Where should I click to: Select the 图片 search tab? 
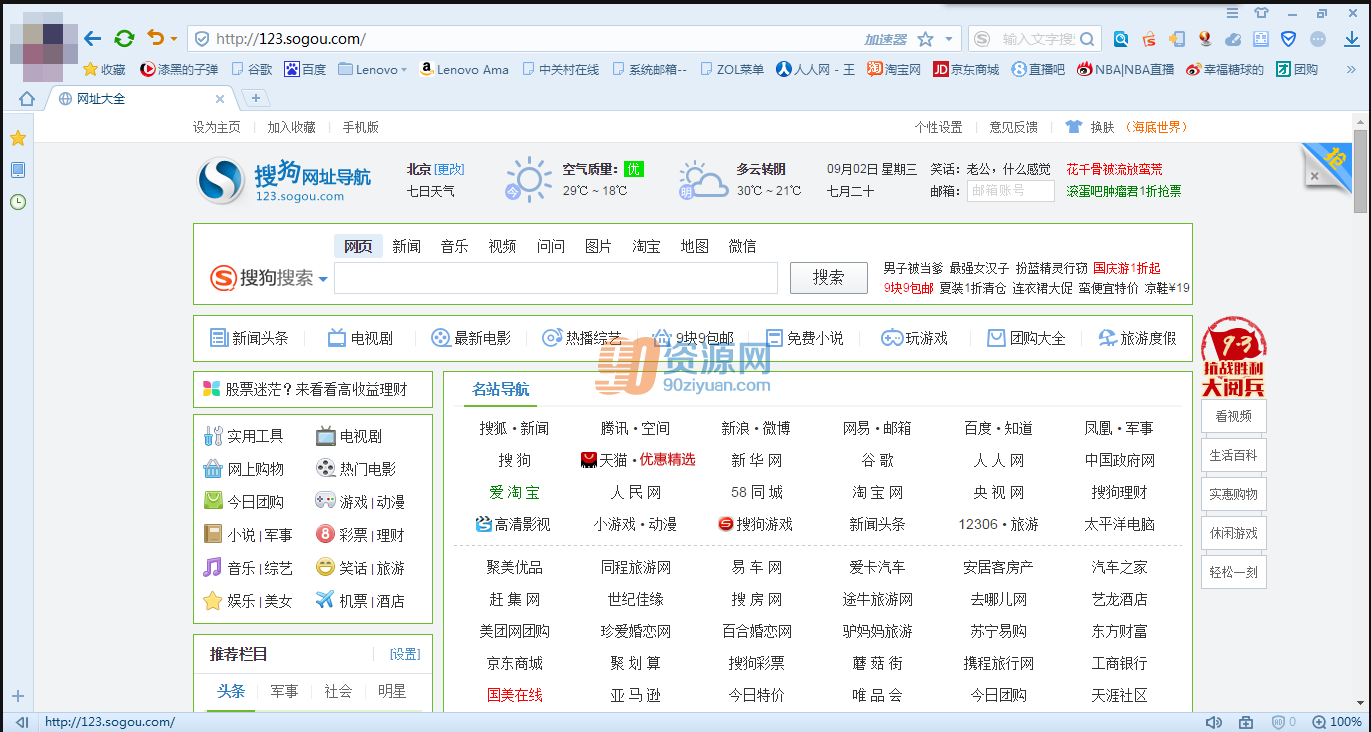pyautogui.click(x=598, y=246)
